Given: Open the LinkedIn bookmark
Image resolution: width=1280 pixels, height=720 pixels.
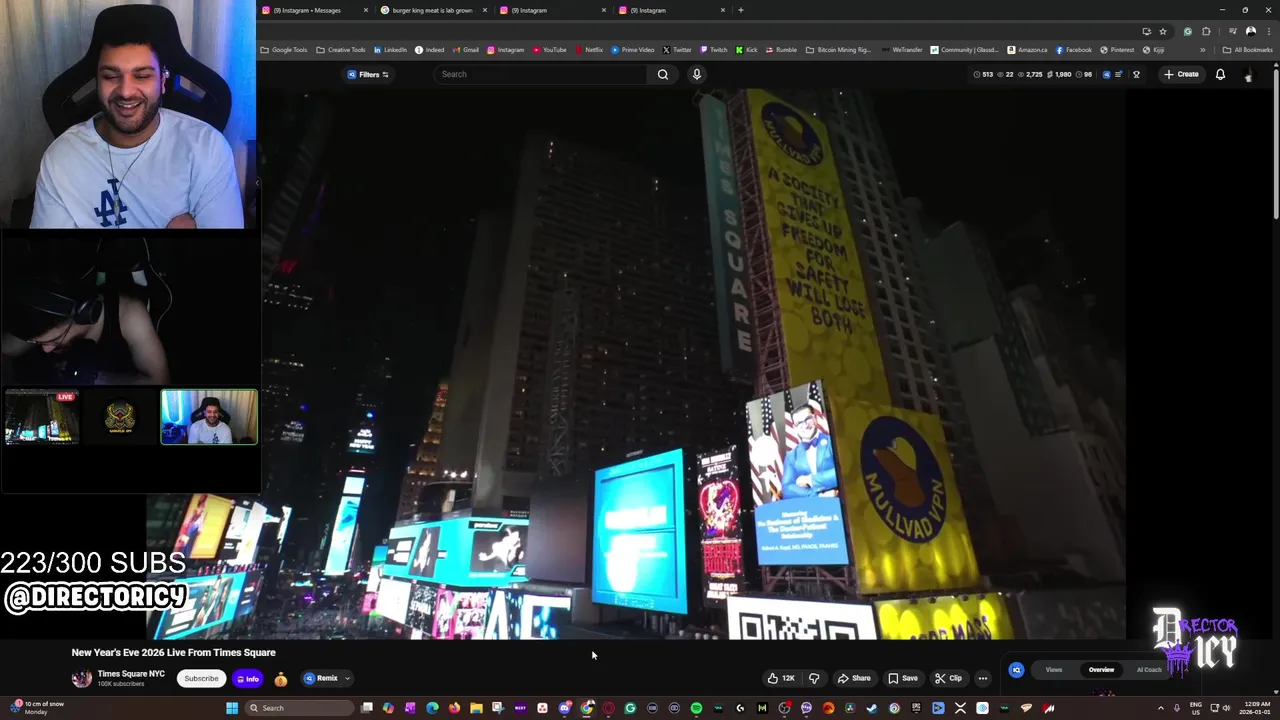Looking at the screenshot, I should [391, 50].
